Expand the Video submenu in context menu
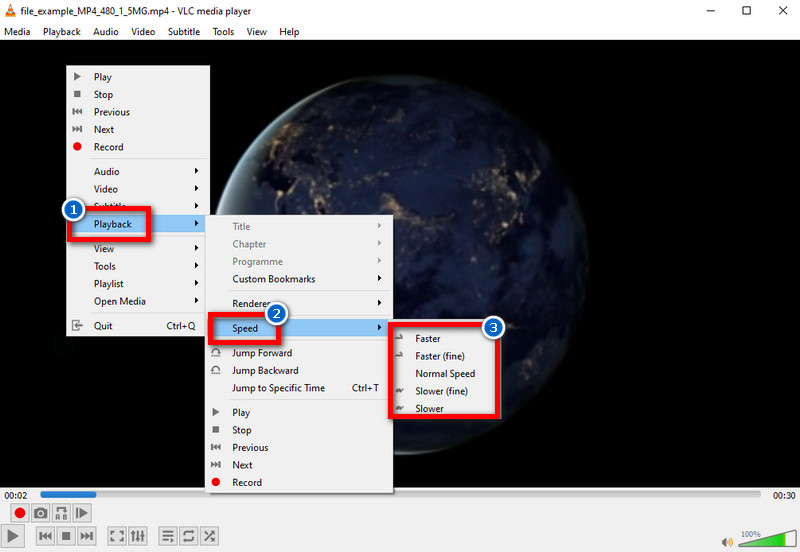The width and height of the screenshot is (800, 552). 138,189
